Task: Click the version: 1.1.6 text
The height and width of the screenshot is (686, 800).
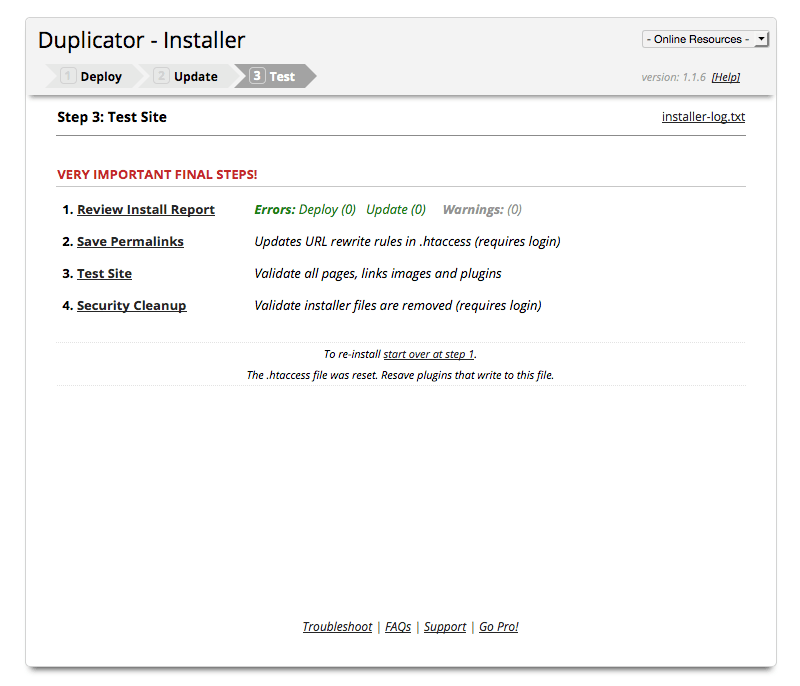Action: pyautogui.click(x=673, y=77)
